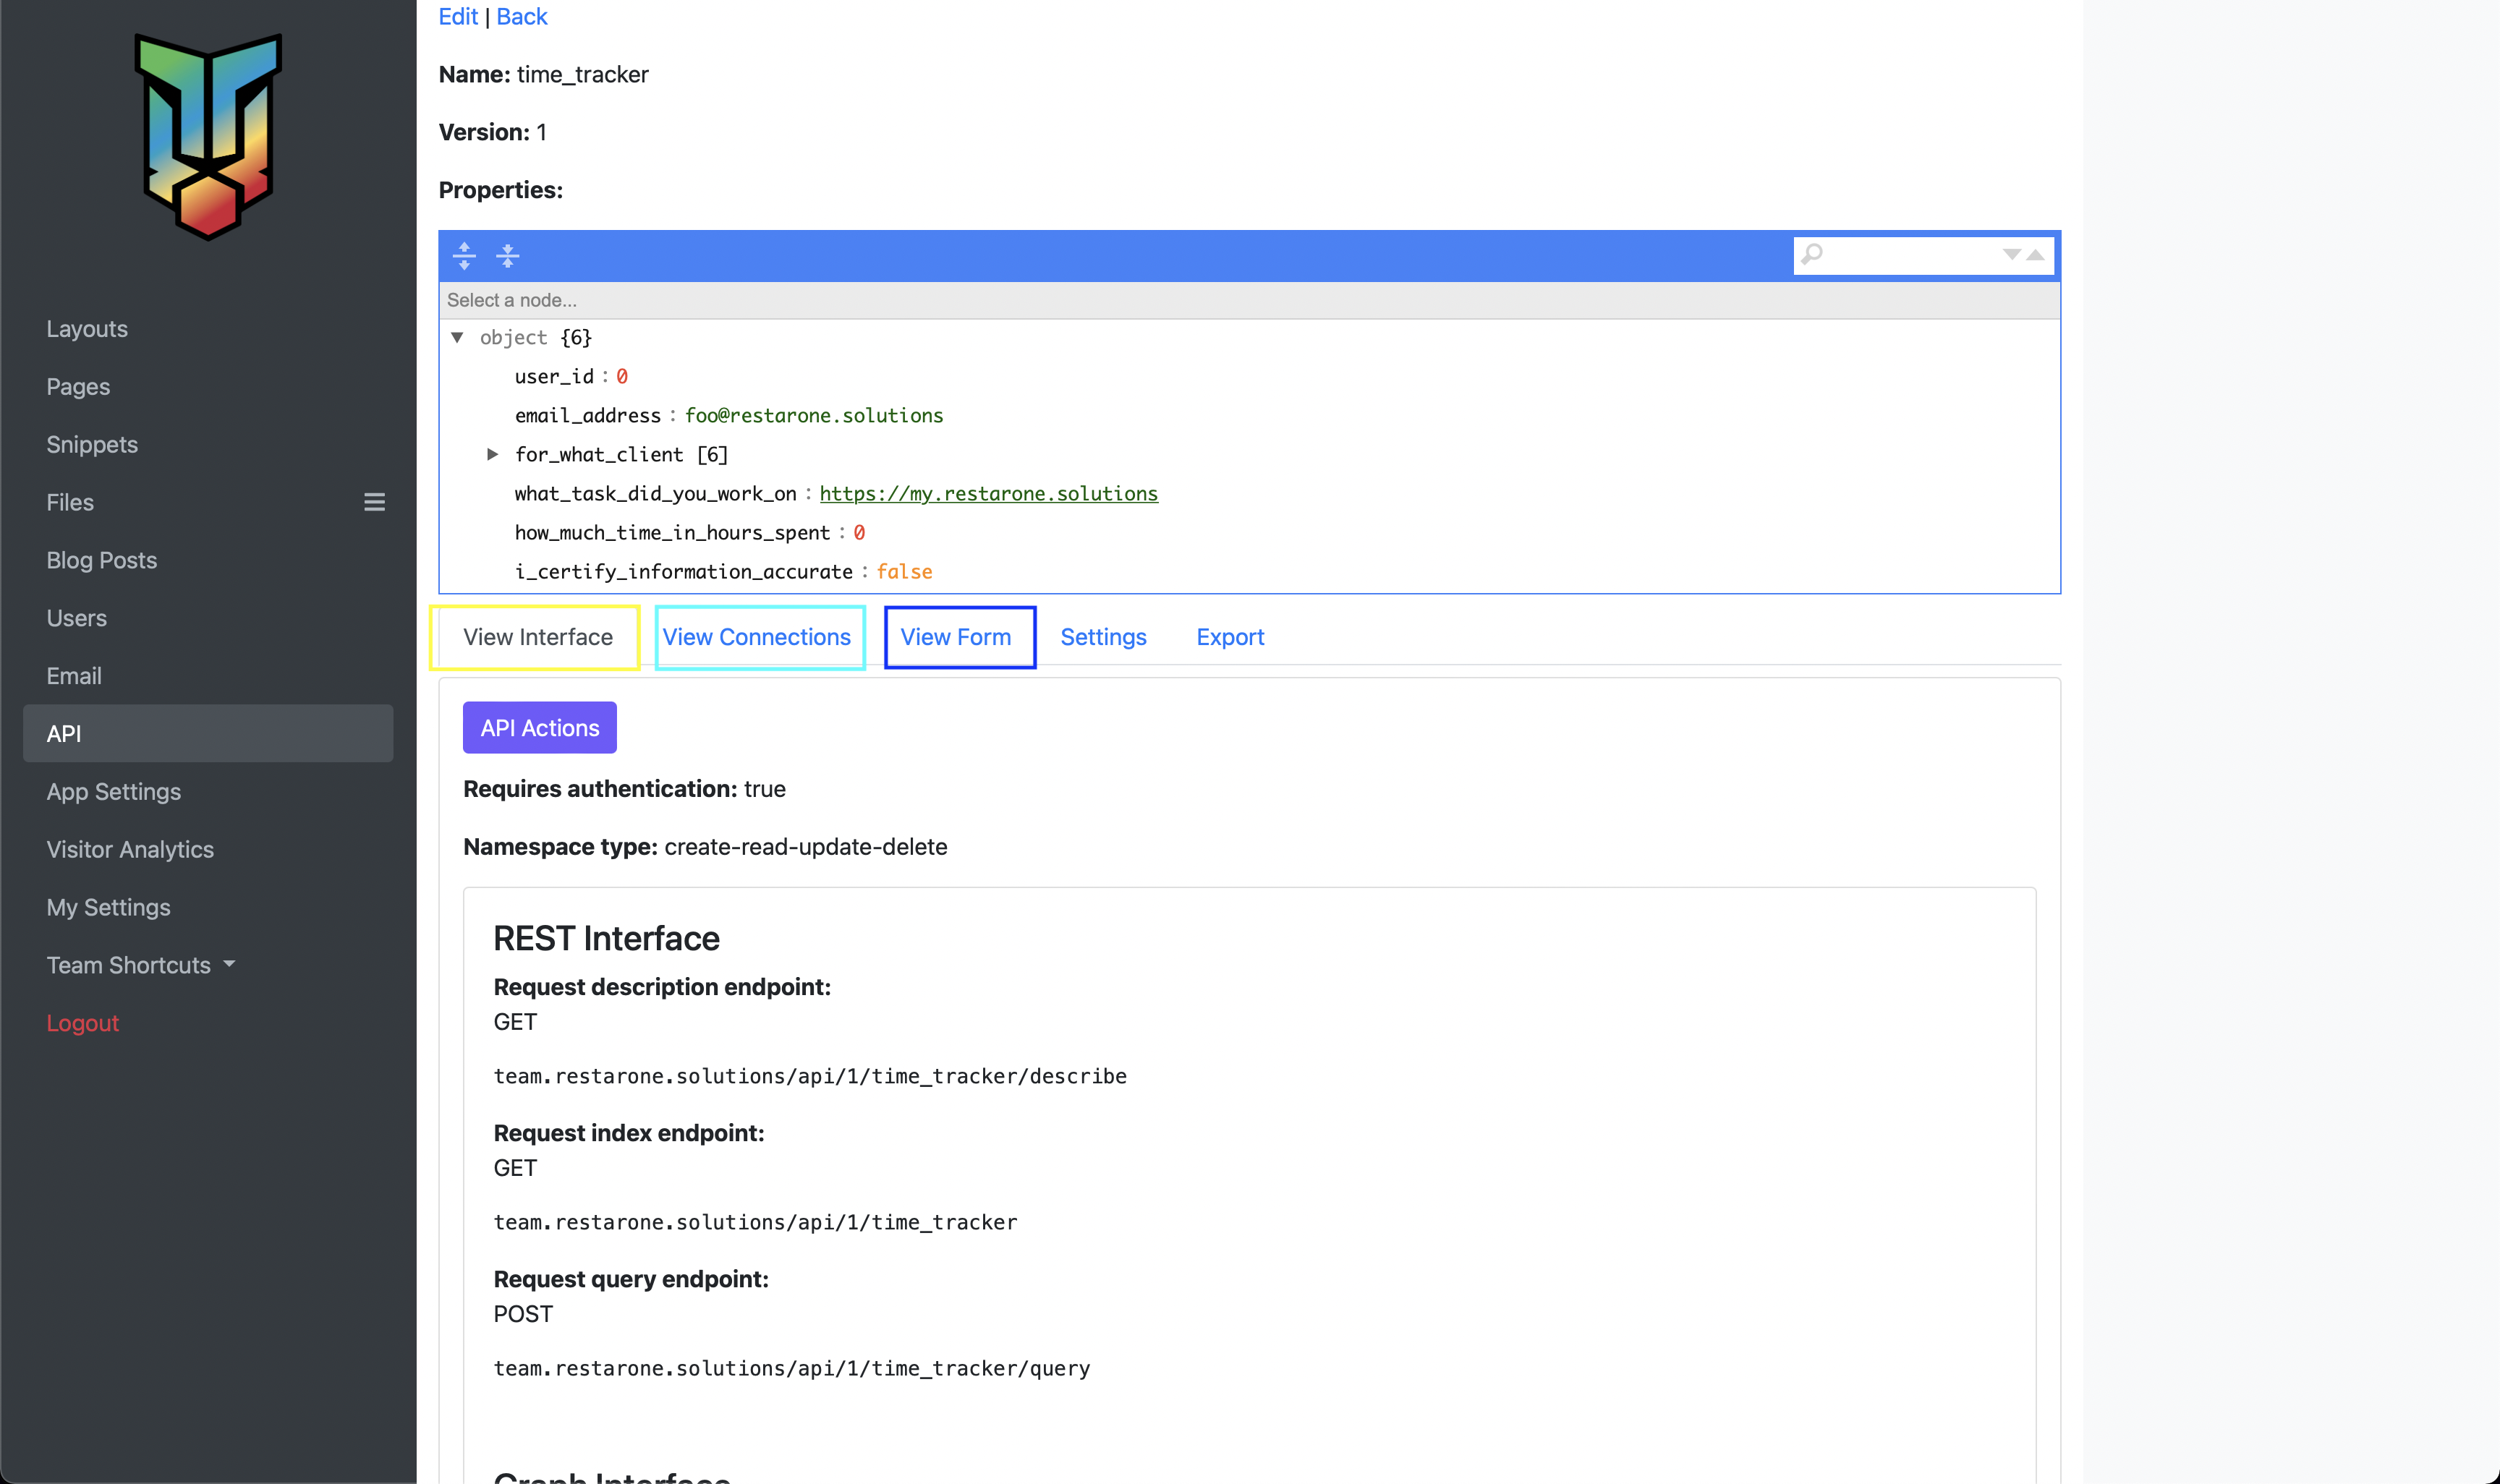Click the API Actions button
The height and width of the screenshot is (1484, 2500).
[539, 728]
